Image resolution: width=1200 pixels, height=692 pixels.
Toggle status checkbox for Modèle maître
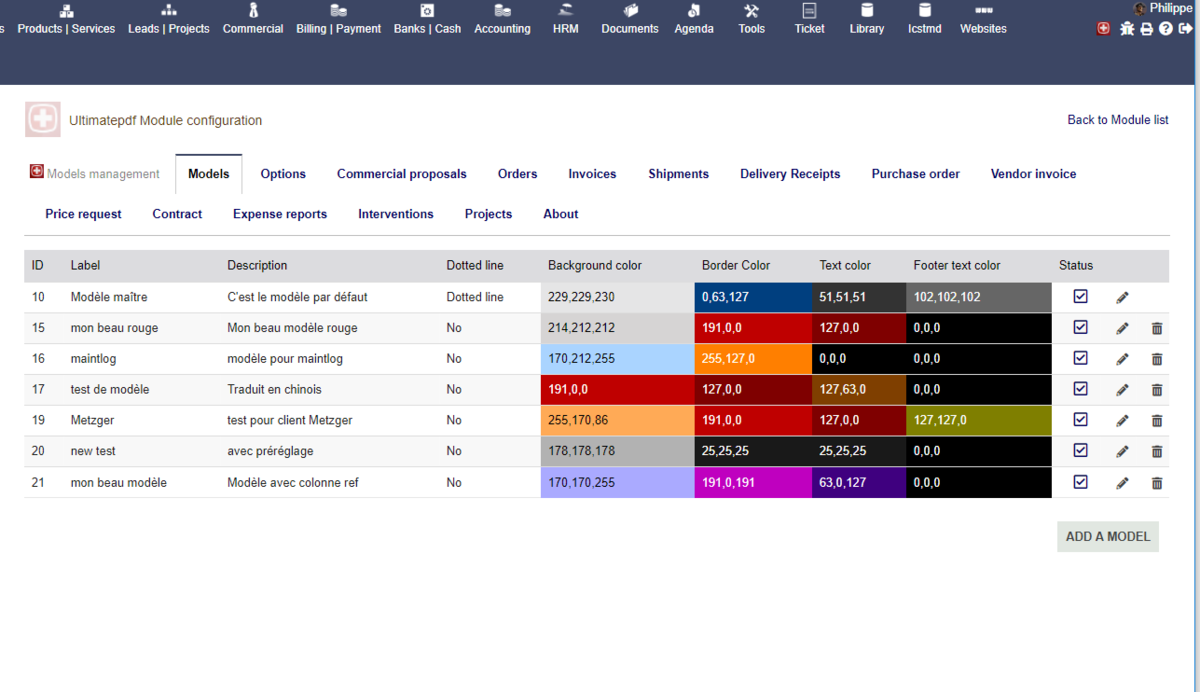point(1080,296)
